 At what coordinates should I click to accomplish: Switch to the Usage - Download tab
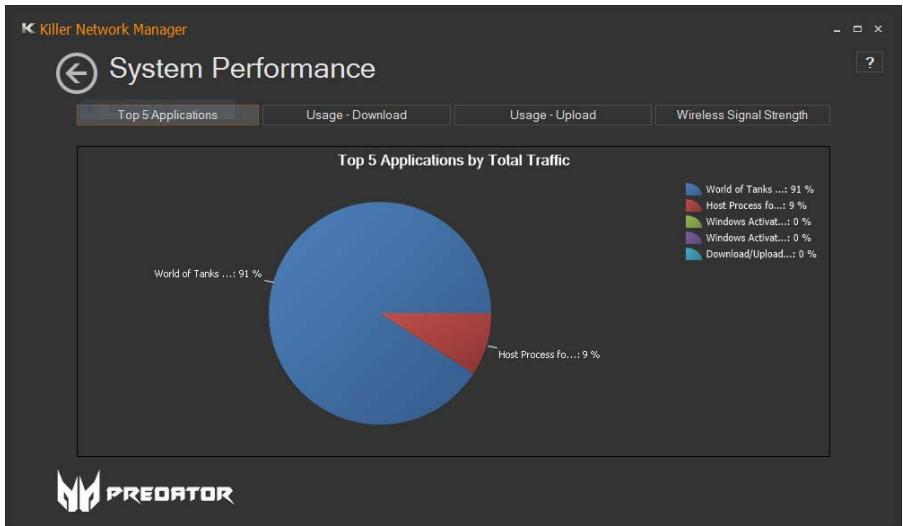(356, 115)
